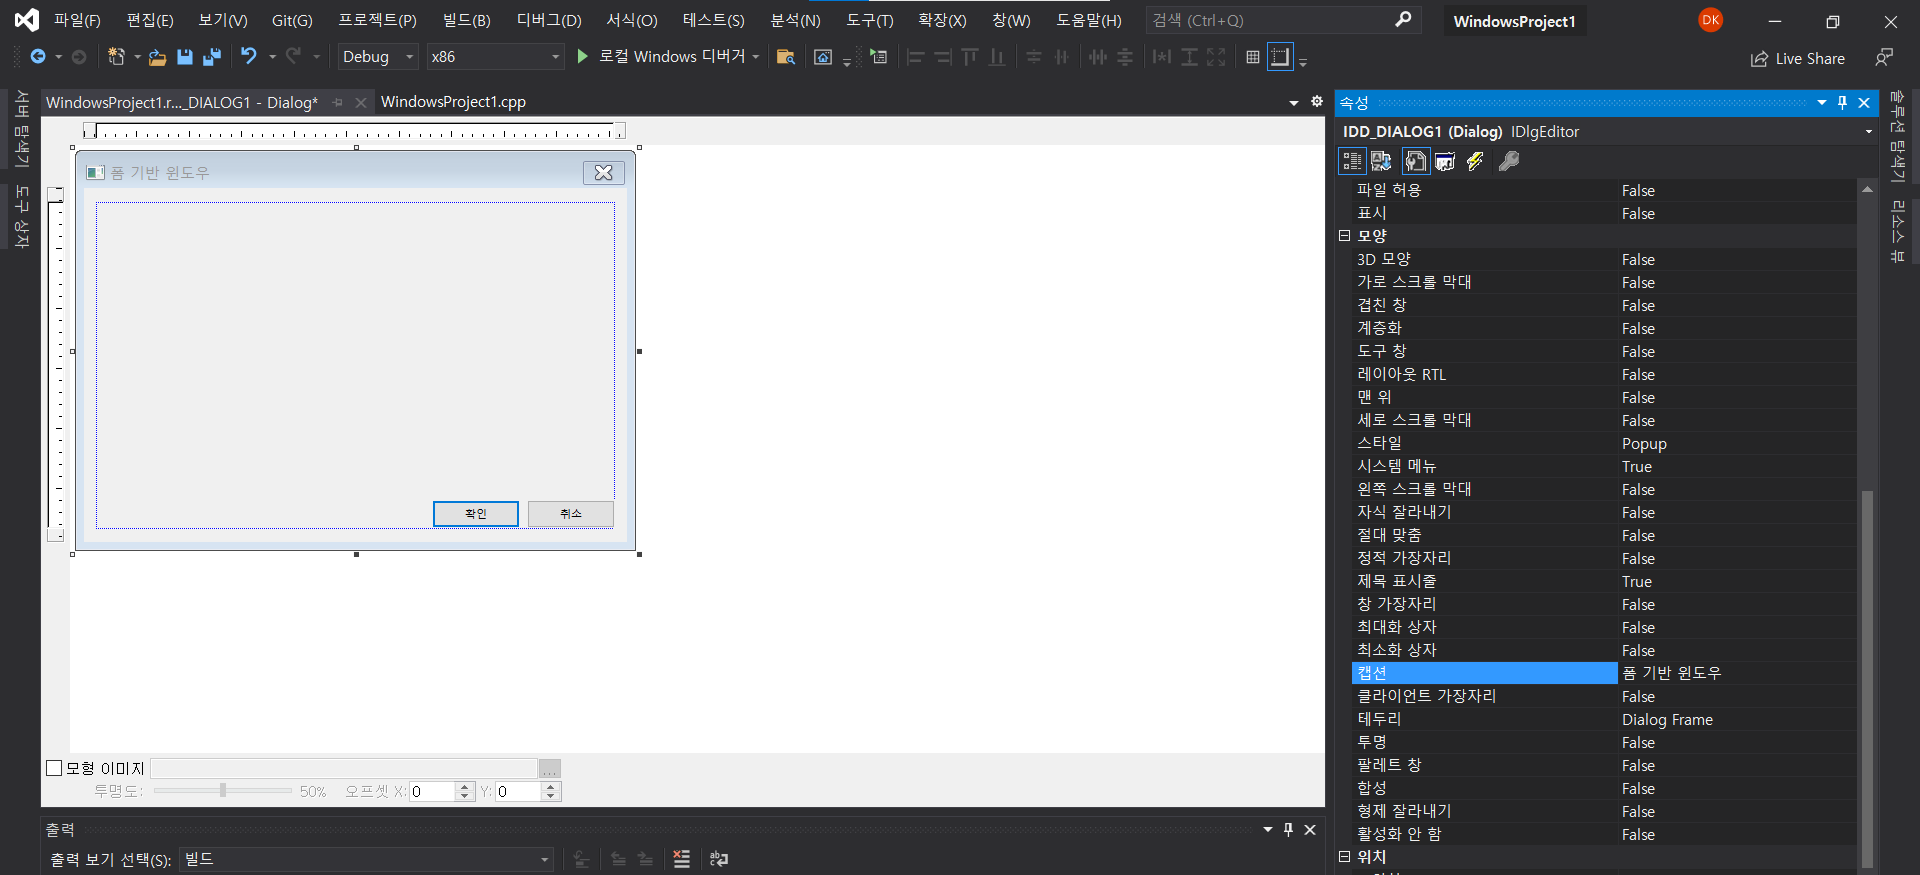Toggle the guidelines icon in dialog editor toolbar

(x=1280, y=57)
